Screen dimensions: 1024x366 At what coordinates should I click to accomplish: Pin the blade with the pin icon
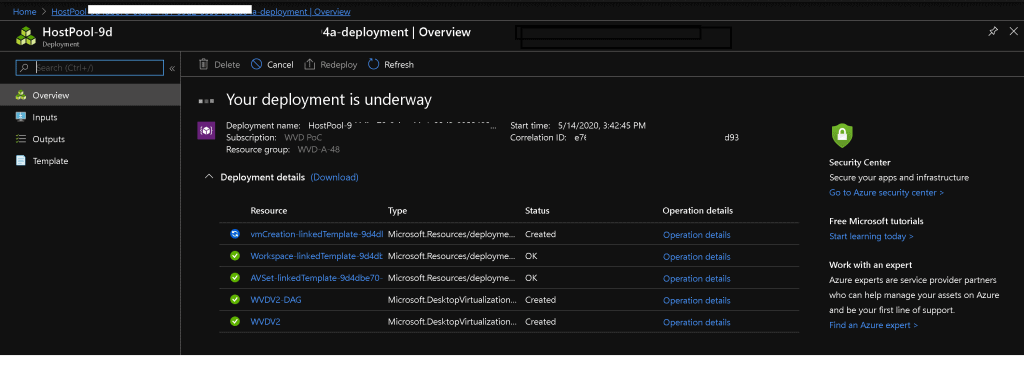pyautogui.click(x=993, y=31)
